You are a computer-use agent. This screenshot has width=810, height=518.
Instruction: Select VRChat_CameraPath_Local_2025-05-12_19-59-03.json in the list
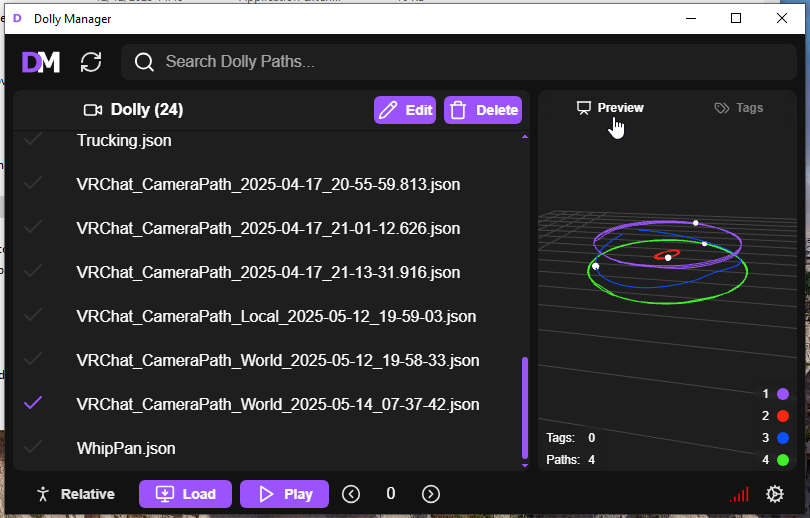click(276, 316)
